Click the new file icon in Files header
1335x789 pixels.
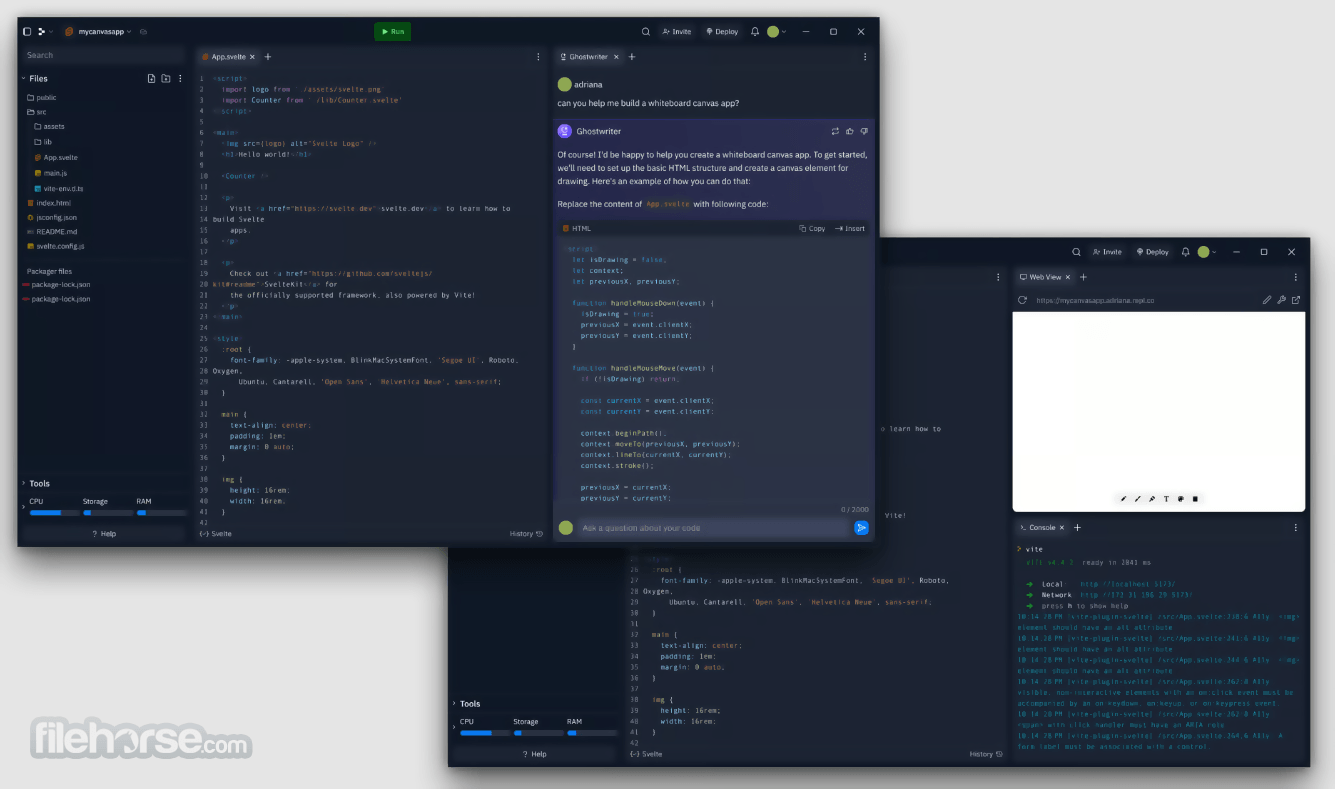pos(152,78)
